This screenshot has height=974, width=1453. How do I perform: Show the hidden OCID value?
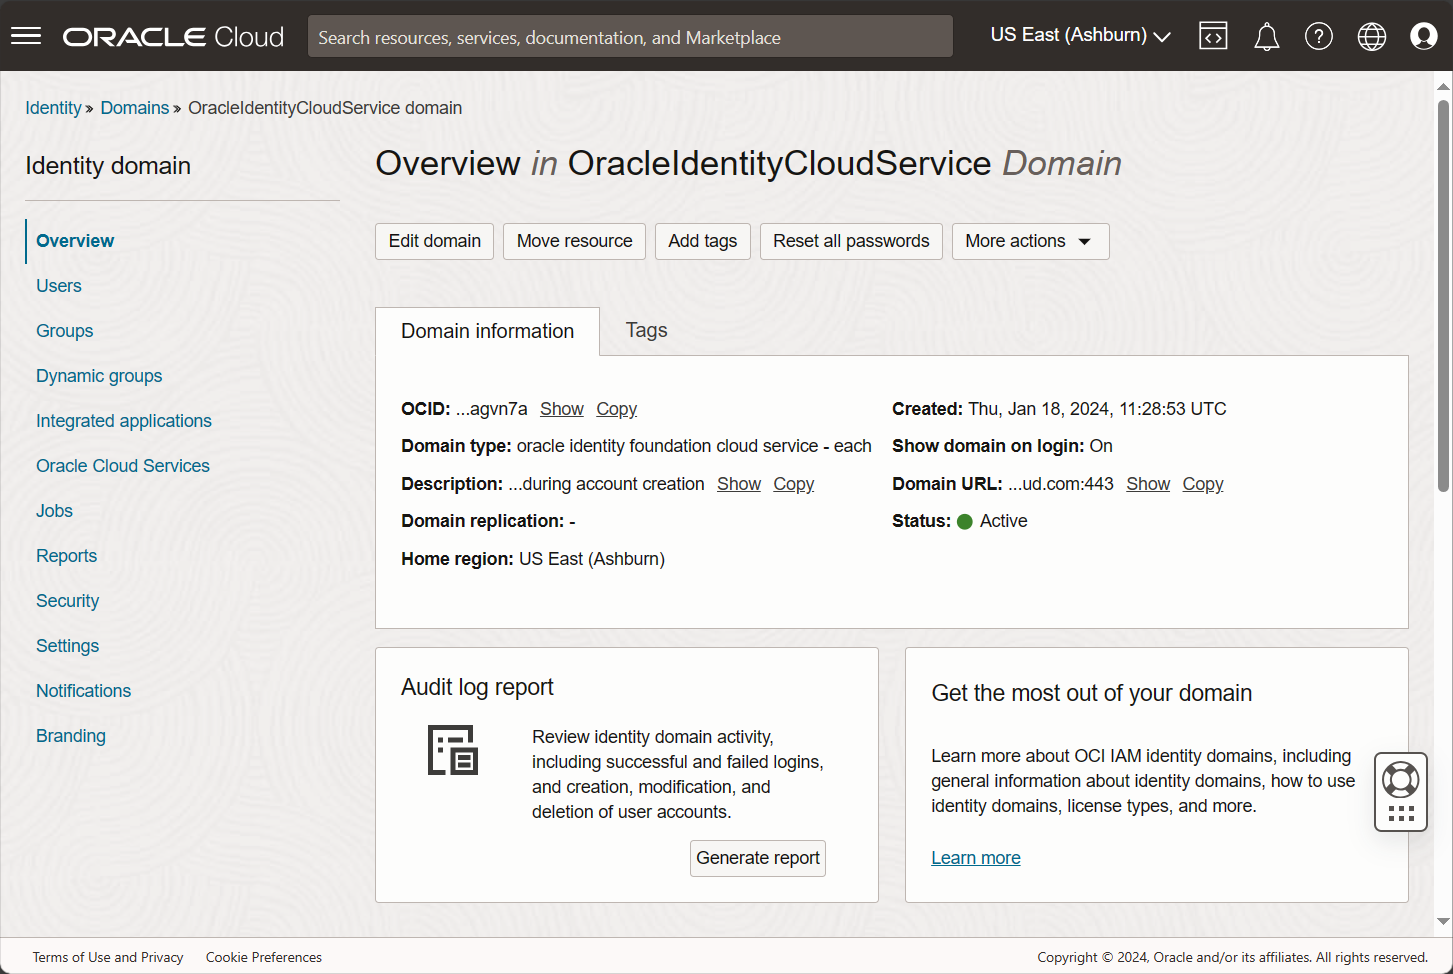click(x=561, y=409)
